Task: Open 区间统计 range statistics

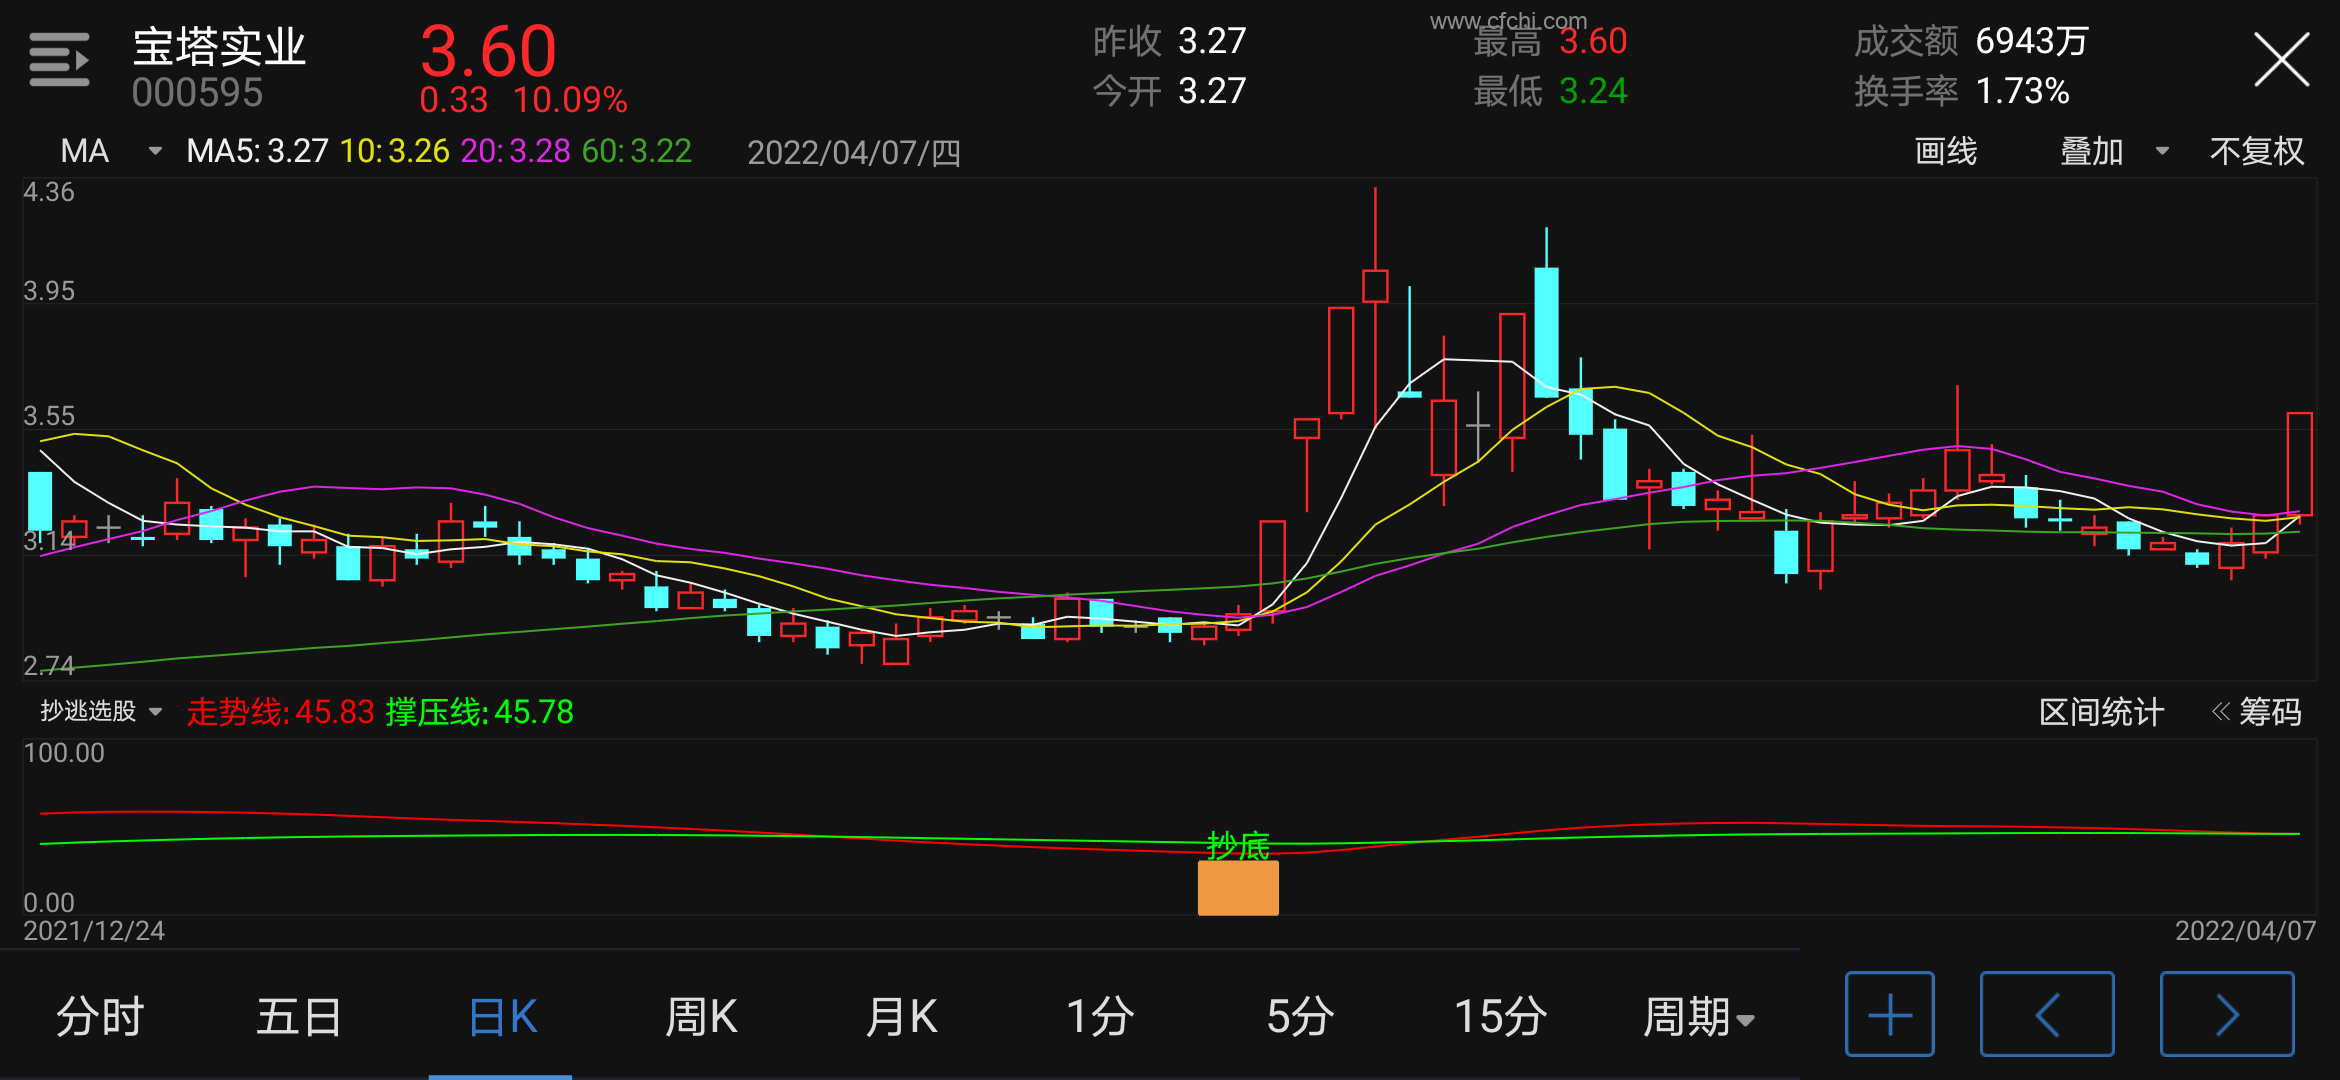Action: (x=2101, y=712)
